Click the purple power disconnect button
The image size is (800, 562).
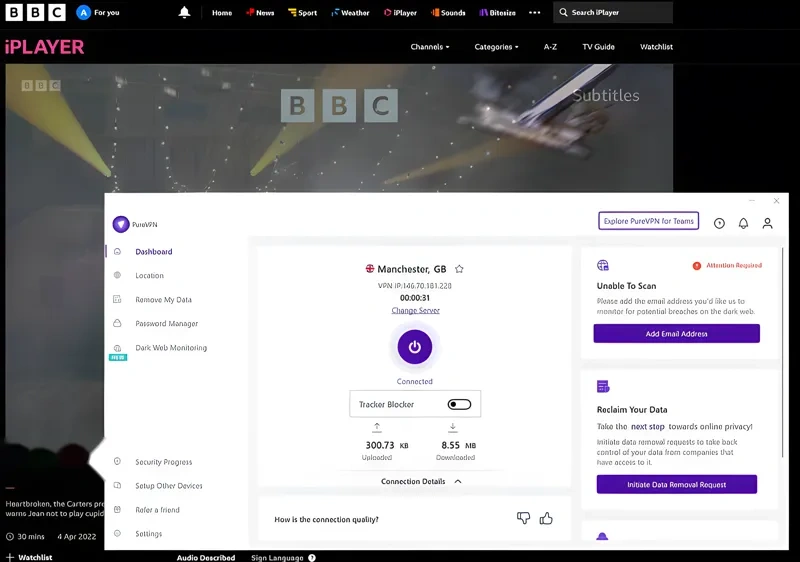coord(415,347)
